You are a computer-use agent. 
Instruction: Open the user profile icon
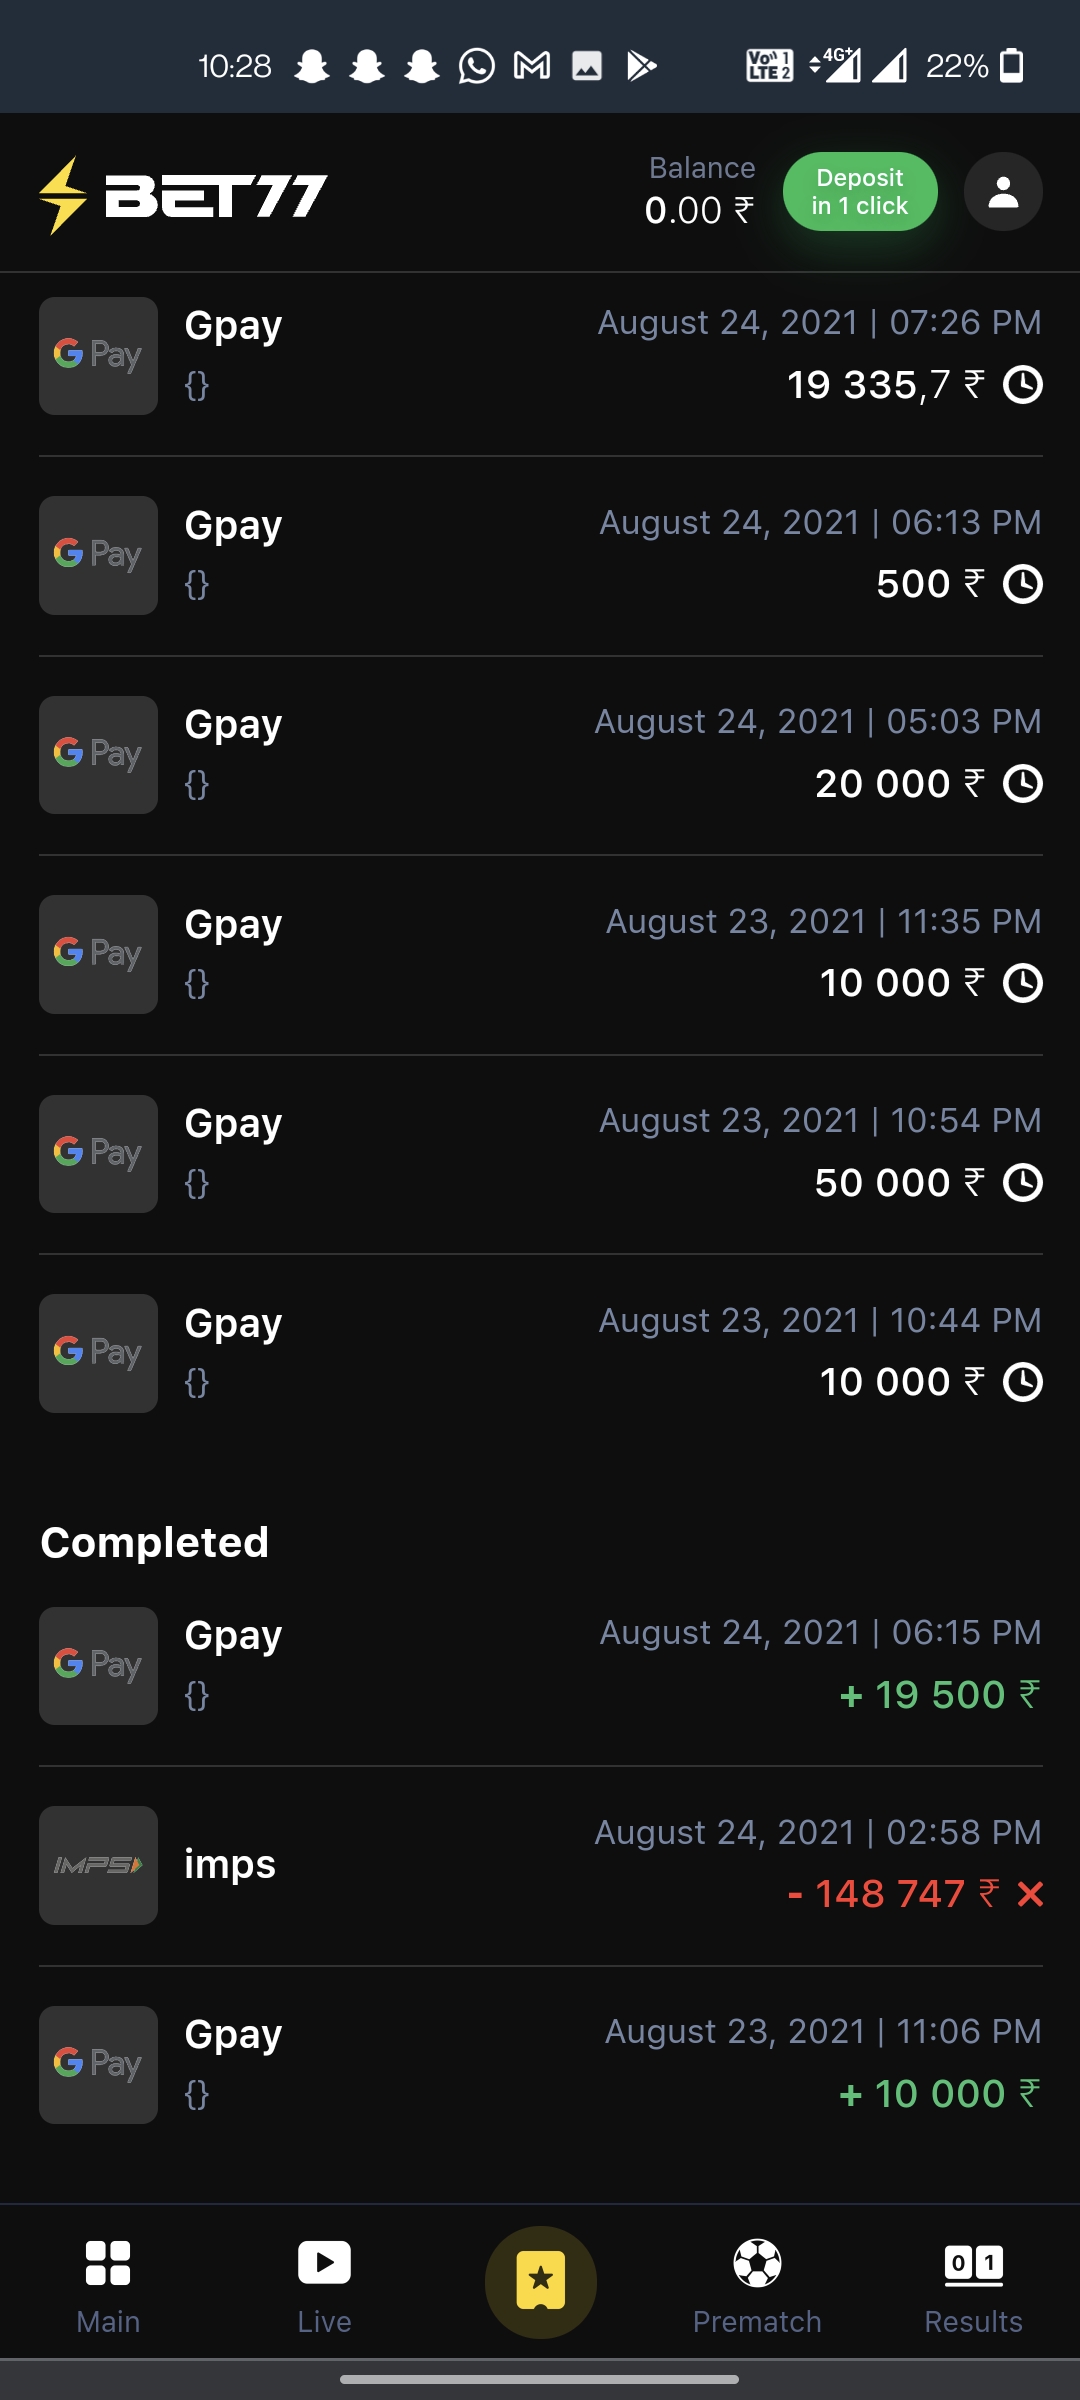pos(1003,192)
